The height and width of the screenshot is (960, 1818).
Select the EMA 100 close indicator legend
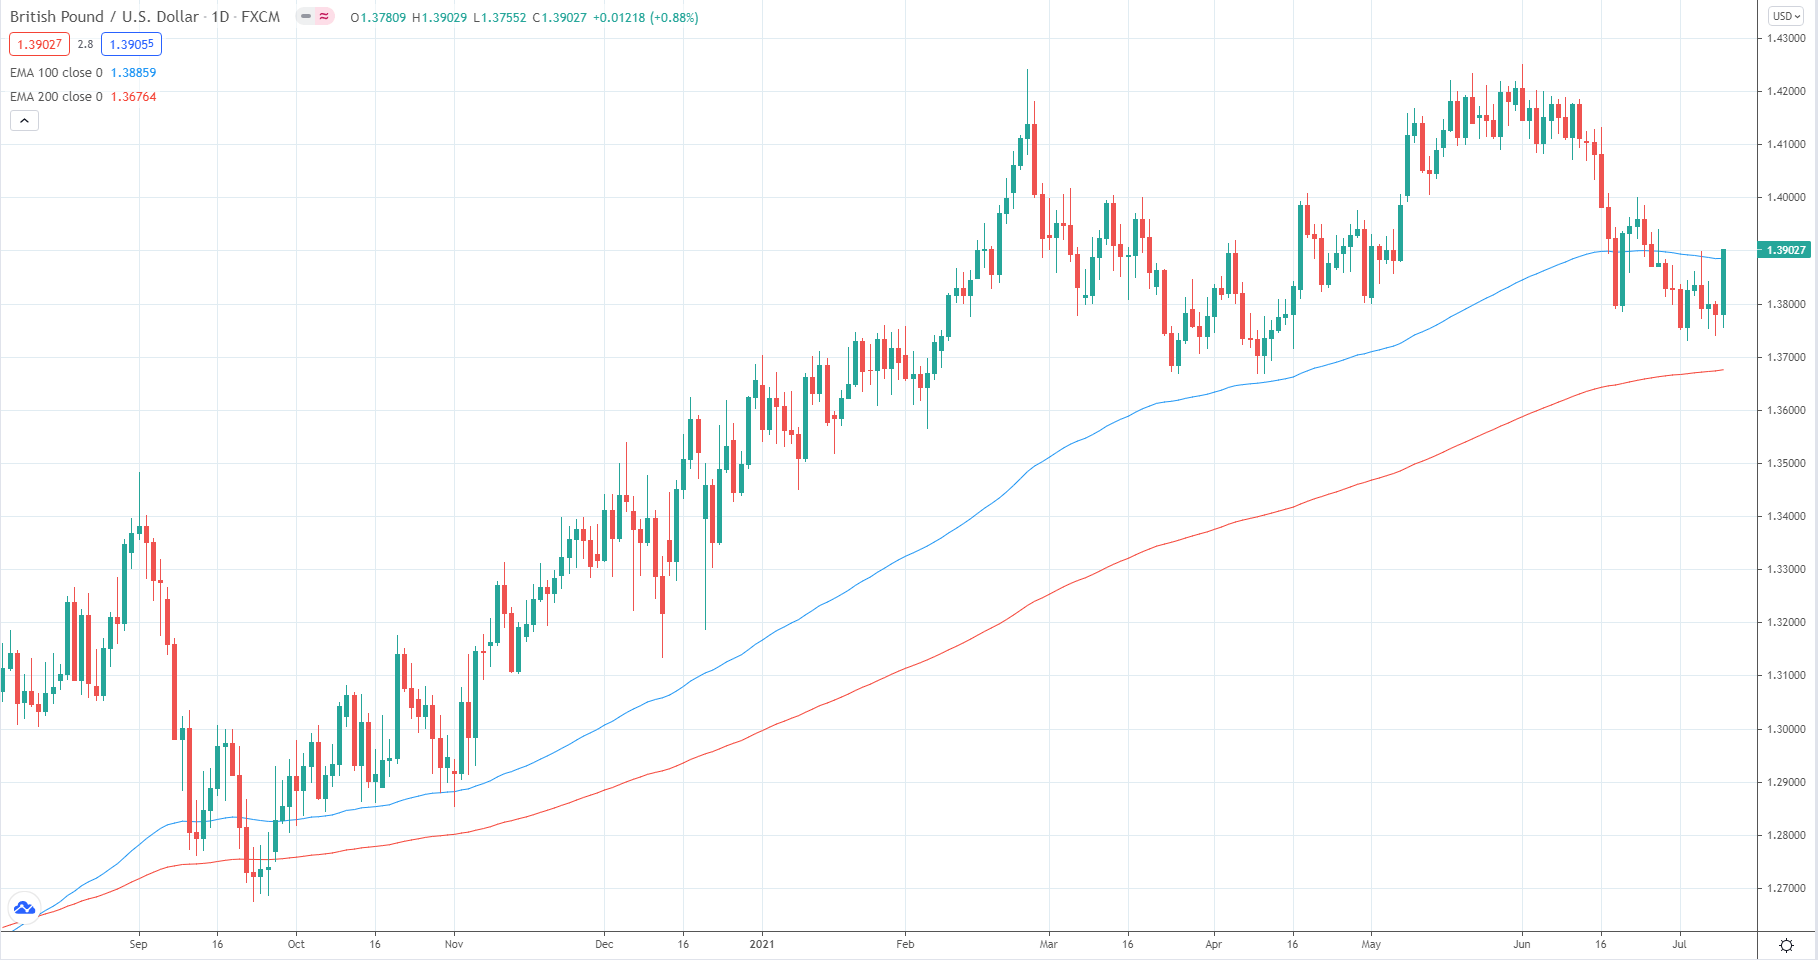point(56,73)
